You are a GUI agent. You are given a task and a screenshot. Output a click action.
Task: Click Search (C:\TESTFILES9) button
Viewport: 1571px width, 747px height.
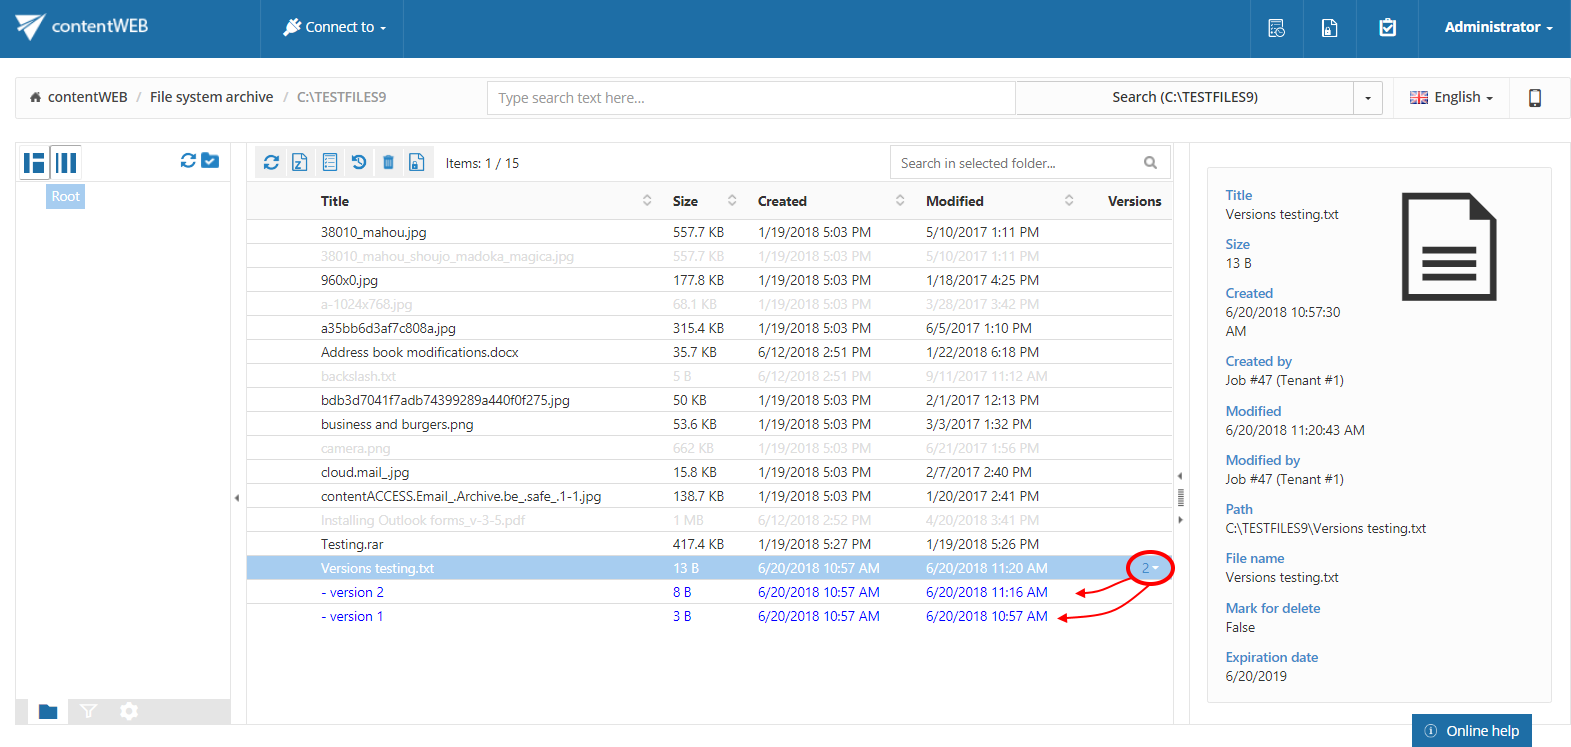pos(1185,98)
